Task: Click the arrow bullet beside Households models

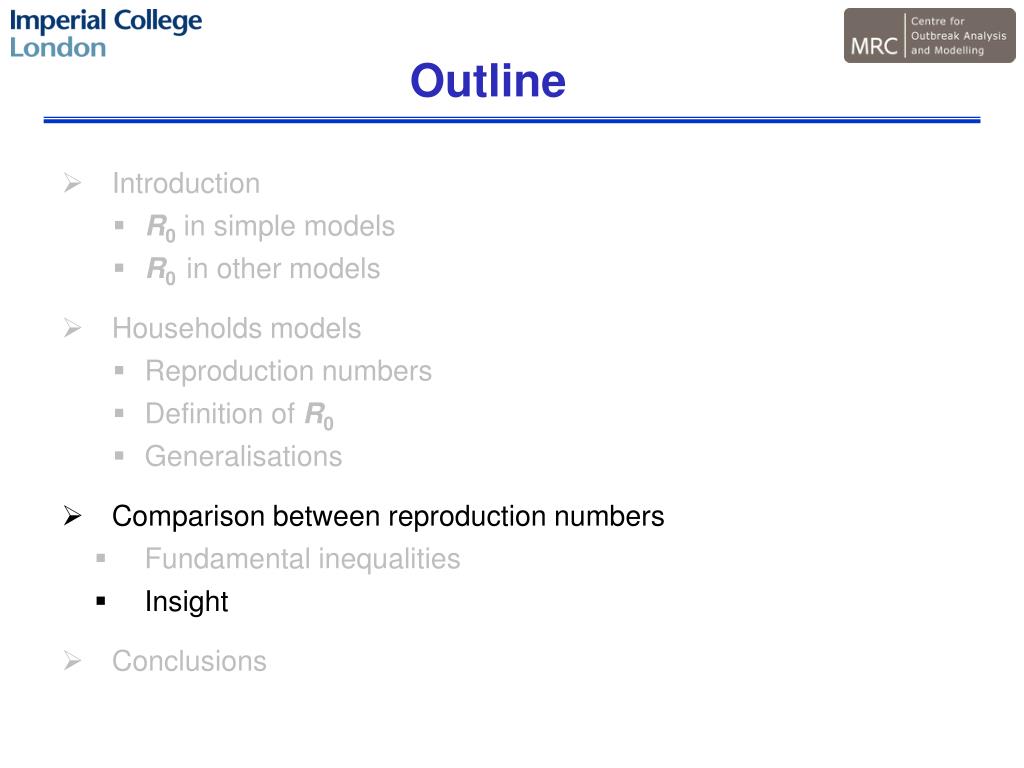Action: coord(72,328)
